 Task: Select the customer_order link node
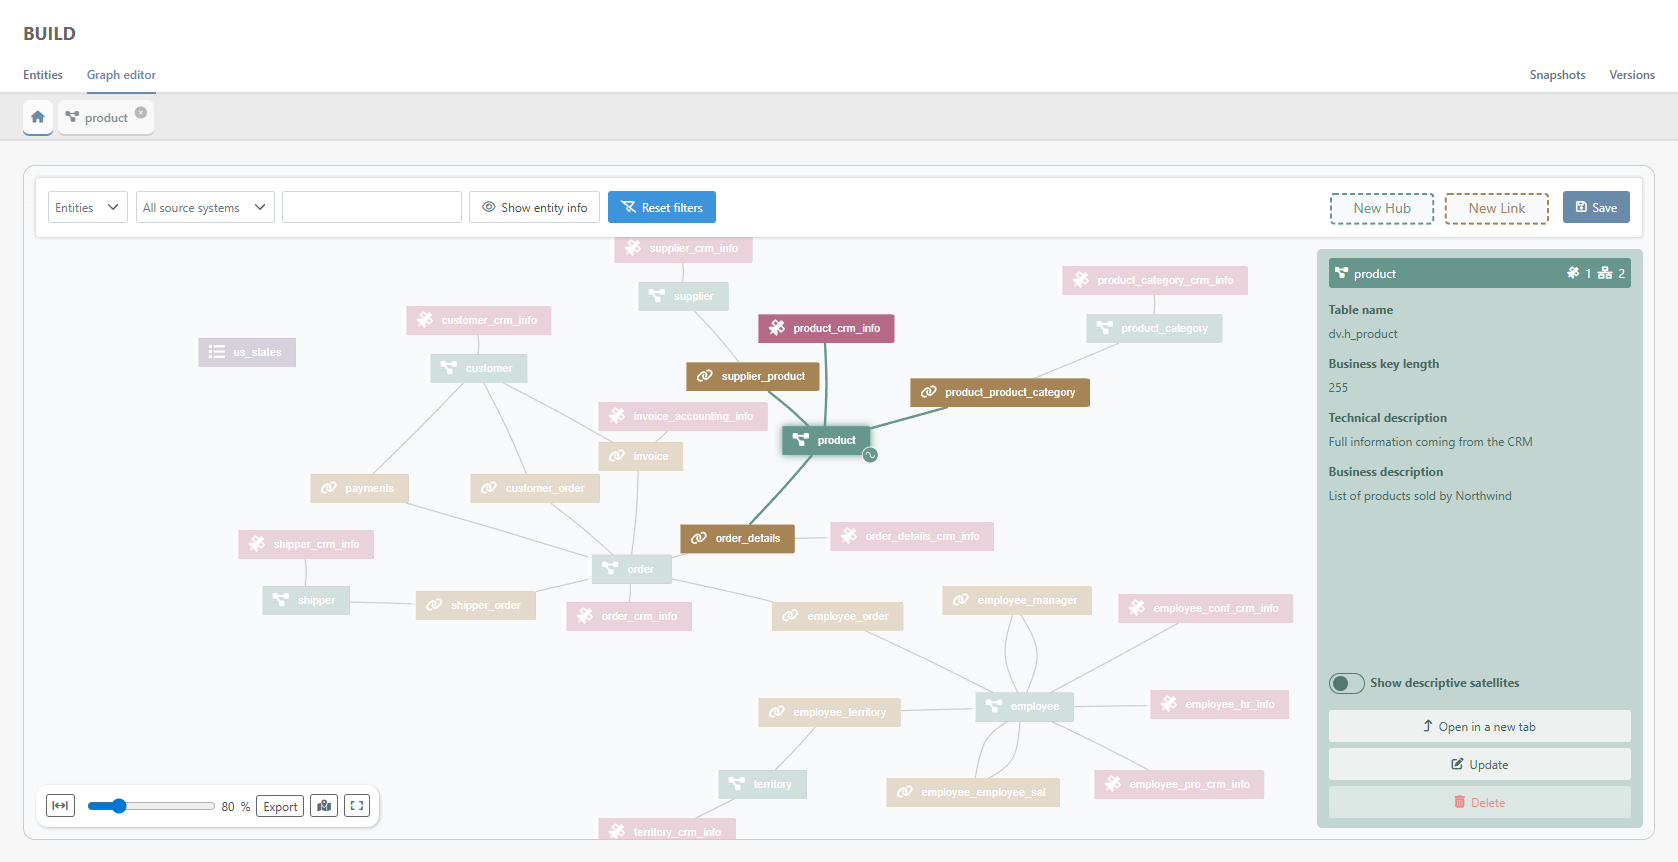(x=535, y=488)
